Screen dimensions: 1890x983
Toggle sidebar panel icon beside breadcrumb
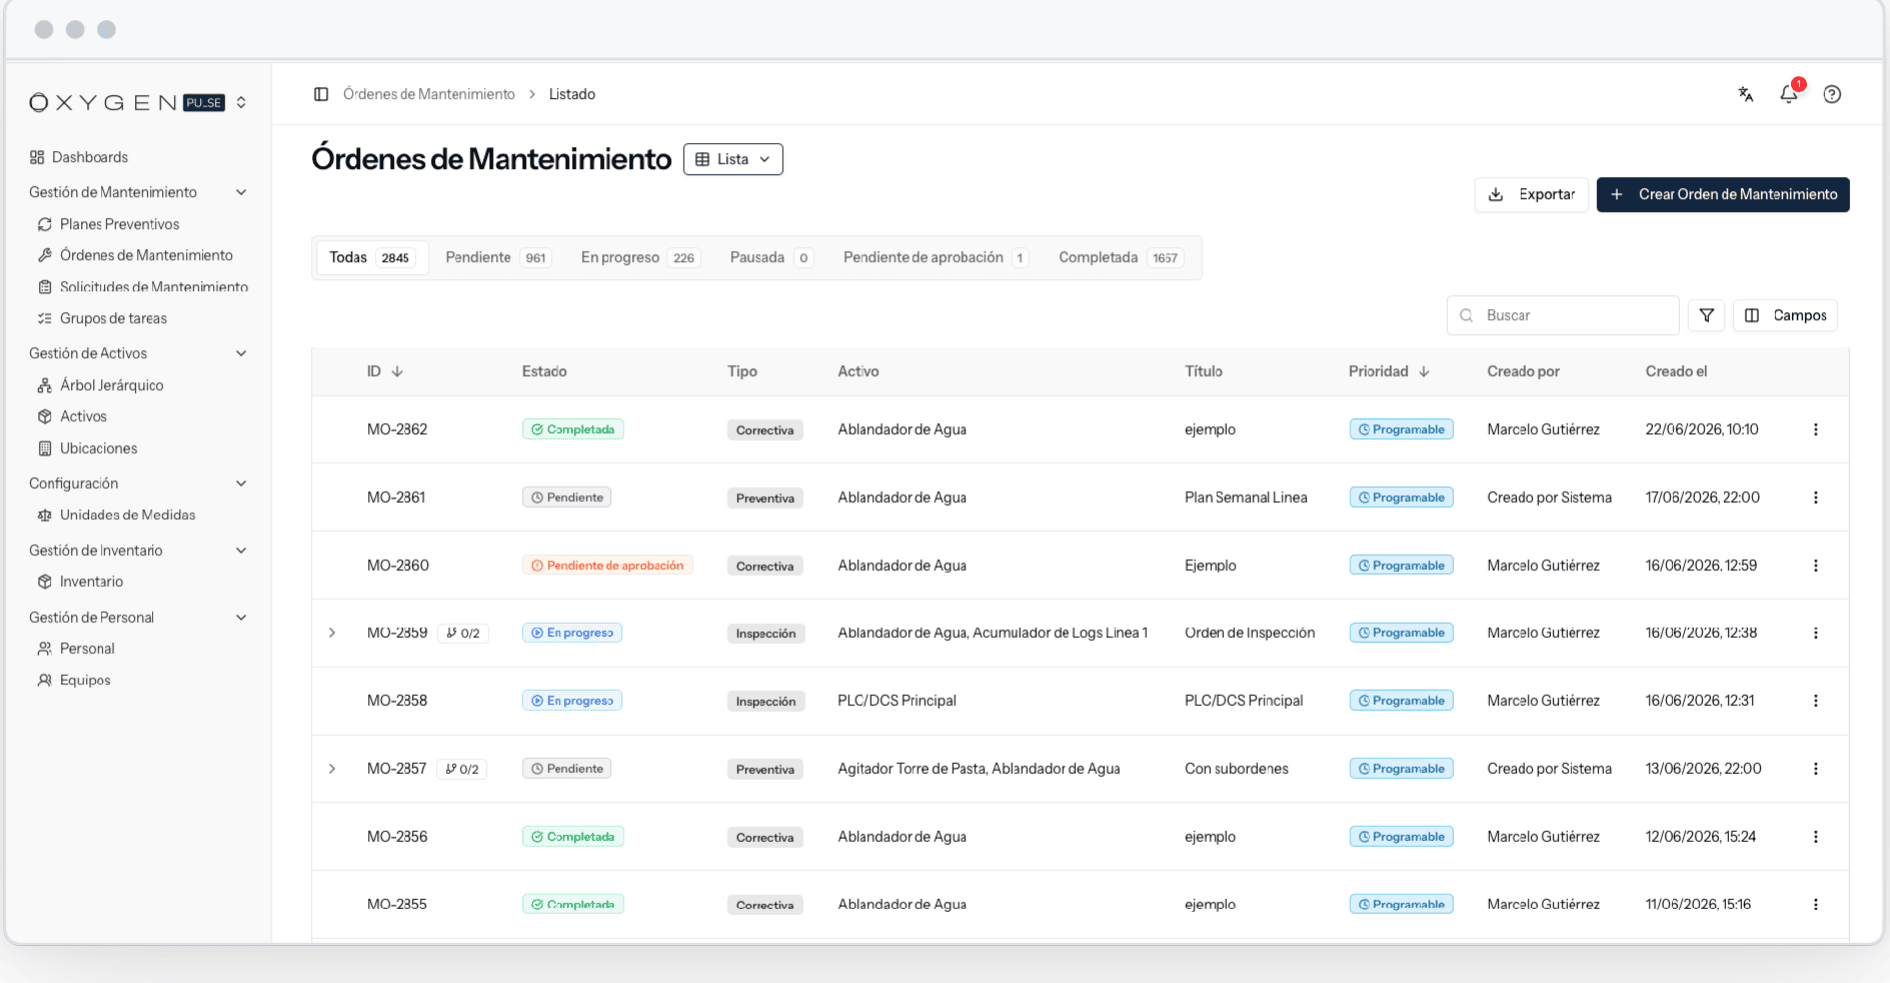click(321, 94)
